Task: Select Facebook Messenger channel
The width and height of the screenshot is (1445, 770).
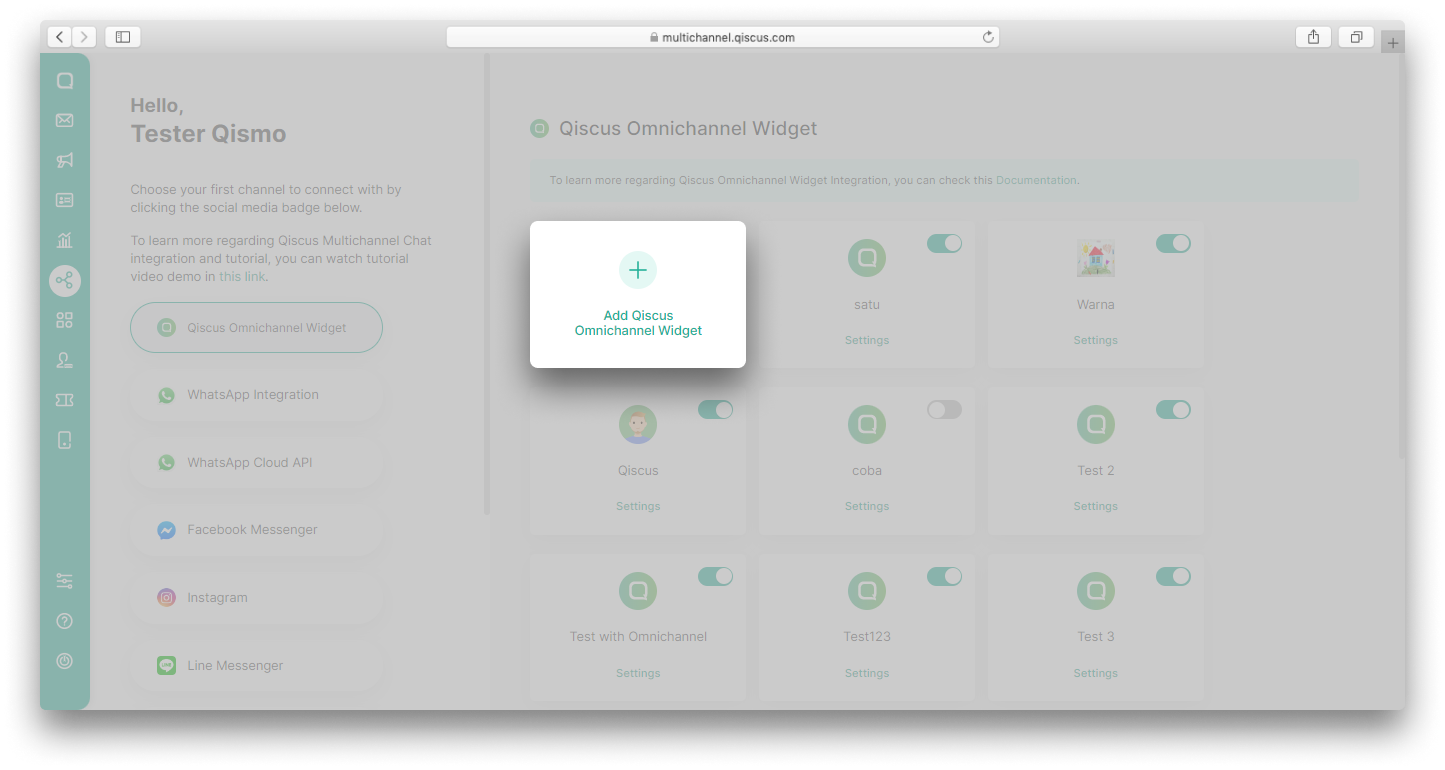Action: [x=256, y=530]
